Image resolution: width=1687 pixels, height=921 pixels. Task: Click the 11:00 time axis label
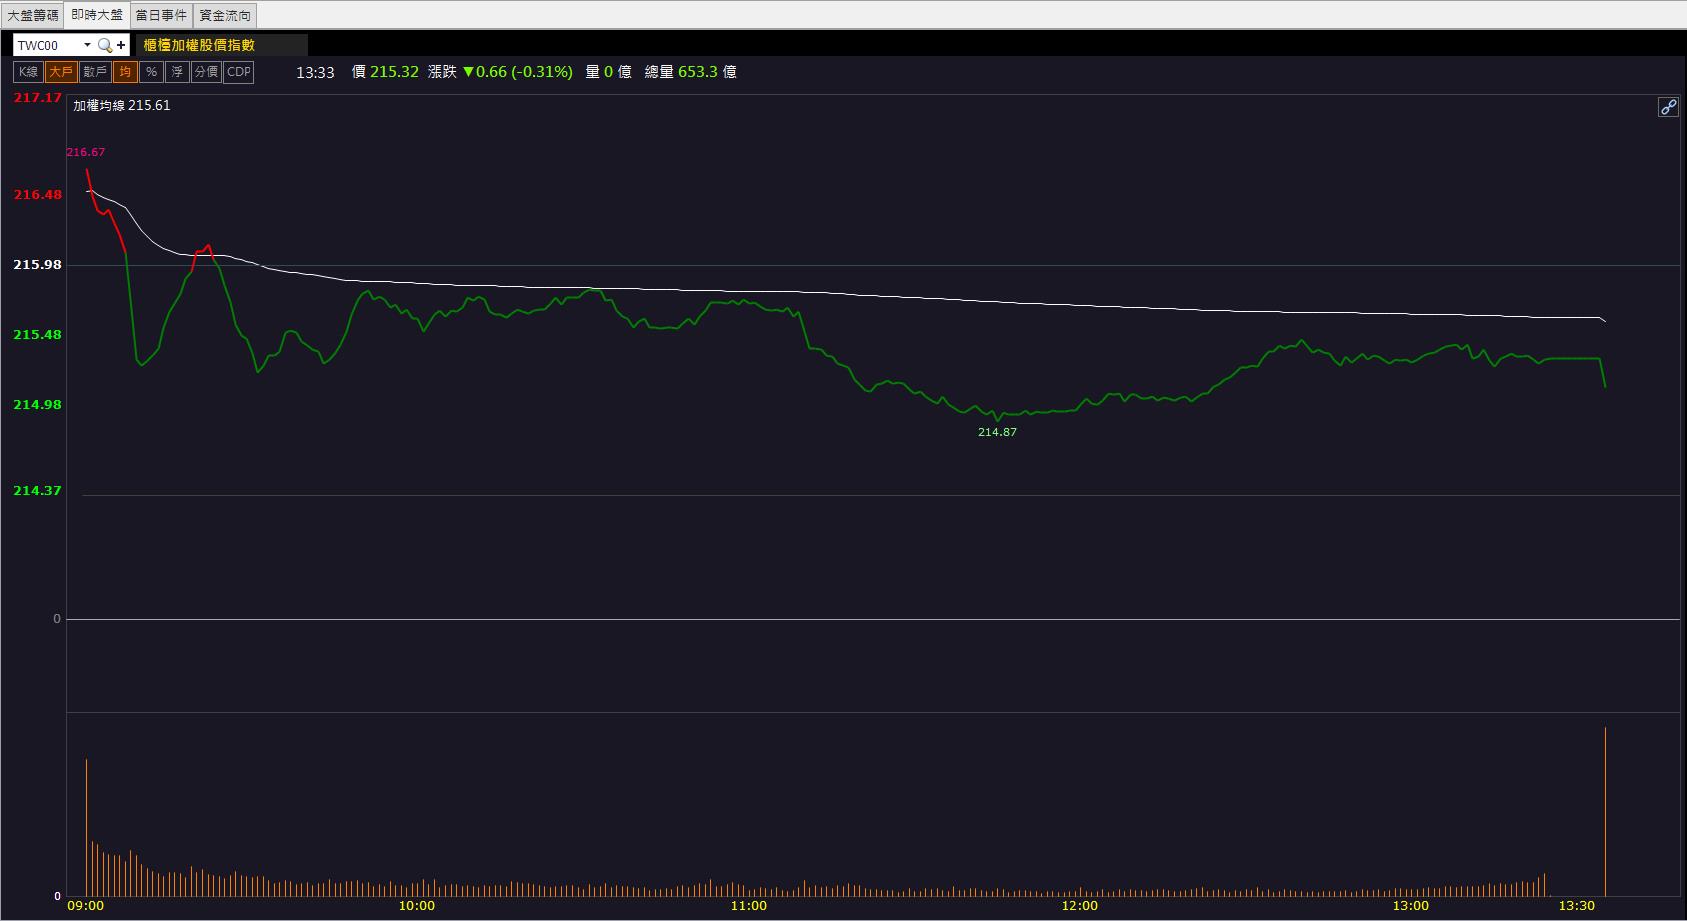tap(748, 906)
